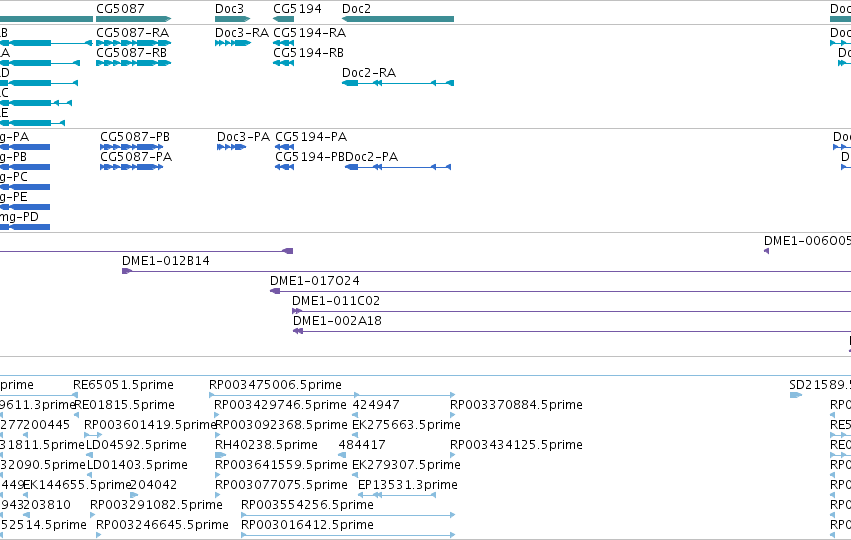Screen dimensions: 851x540
Task: Select protein CG5087-PB glyph
Action: click(x=132, y=147)
